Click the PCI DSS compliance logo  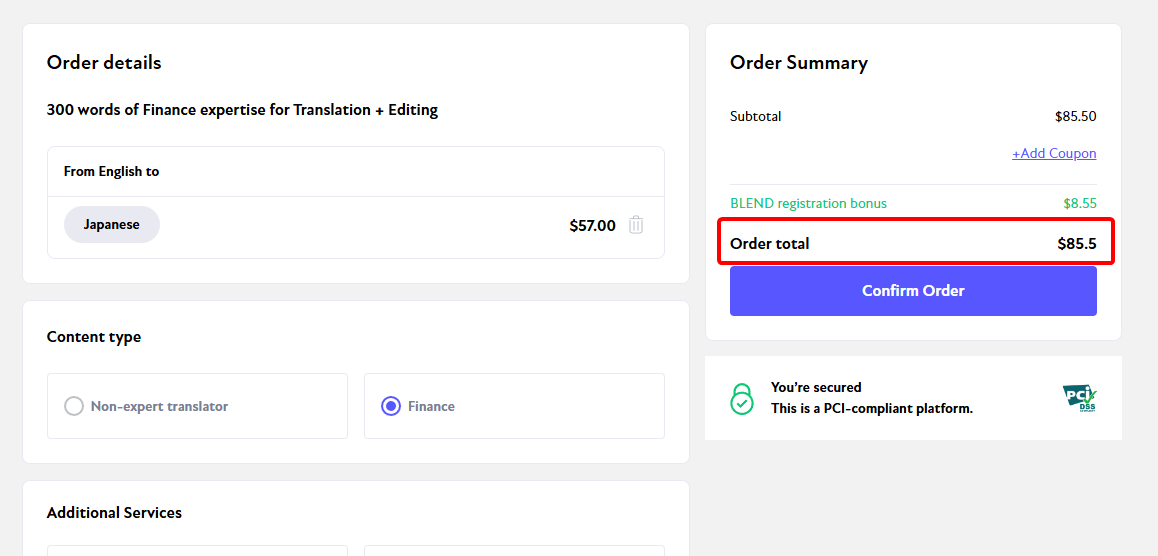click(x=1079, y=398)
